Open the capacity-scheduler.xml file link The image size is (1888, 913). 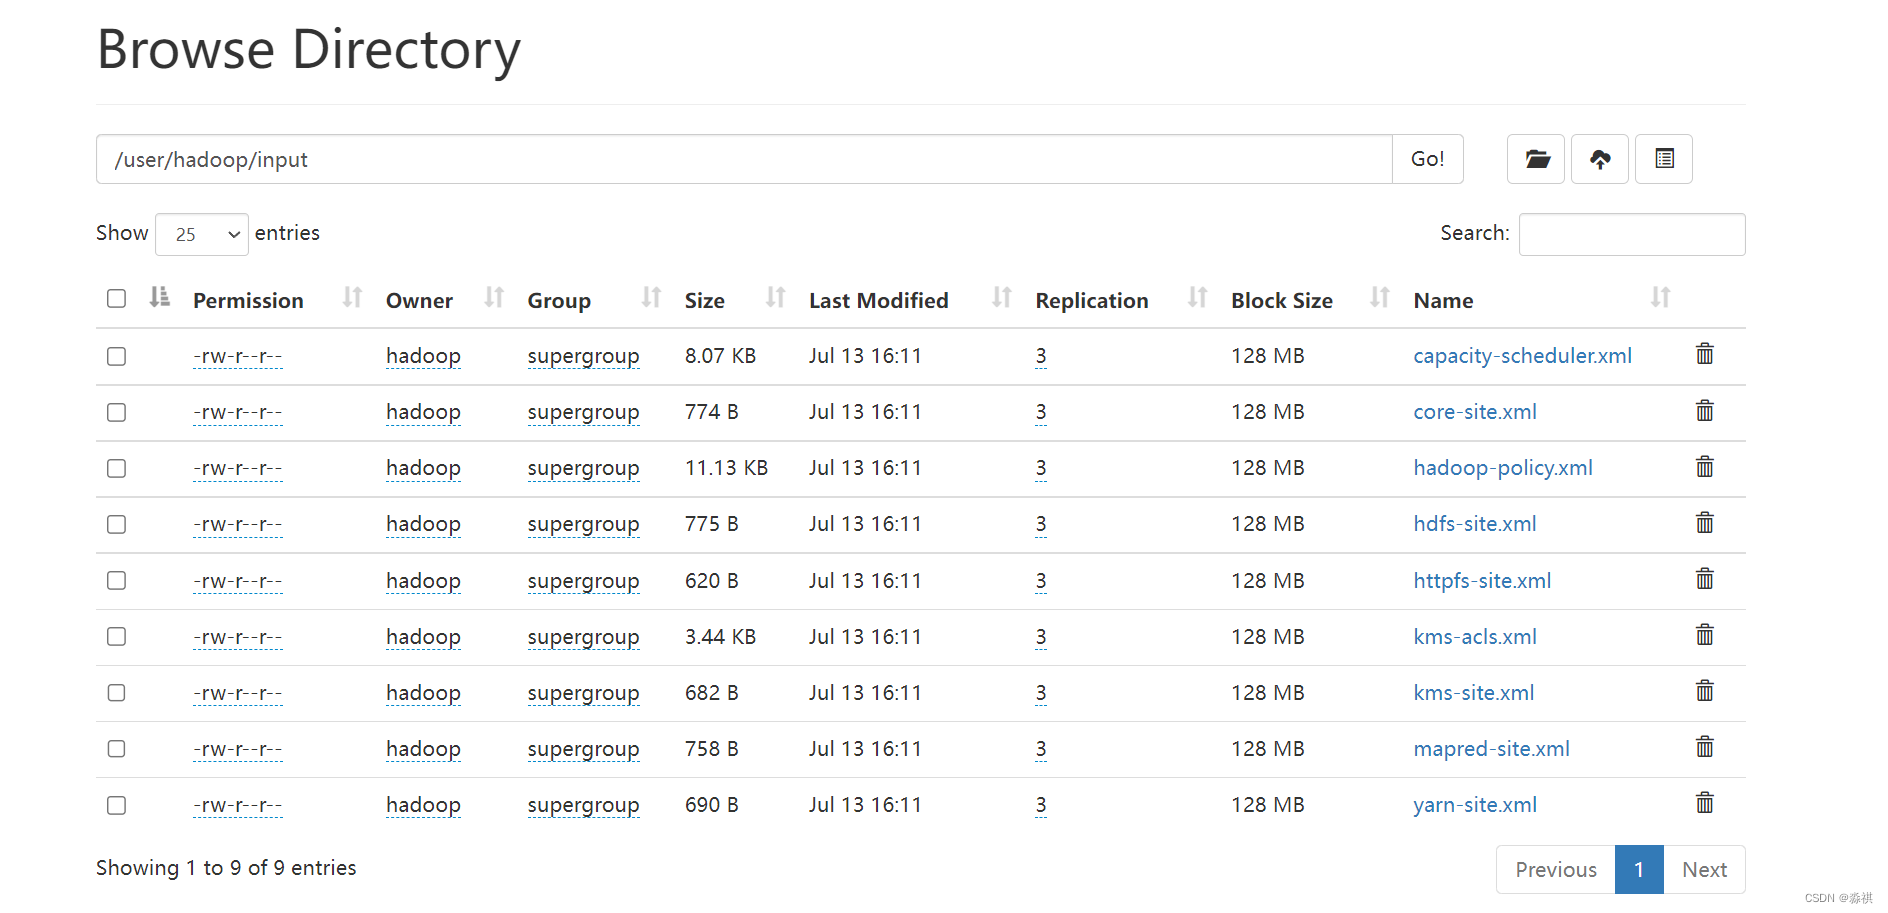click(1522, 356)
